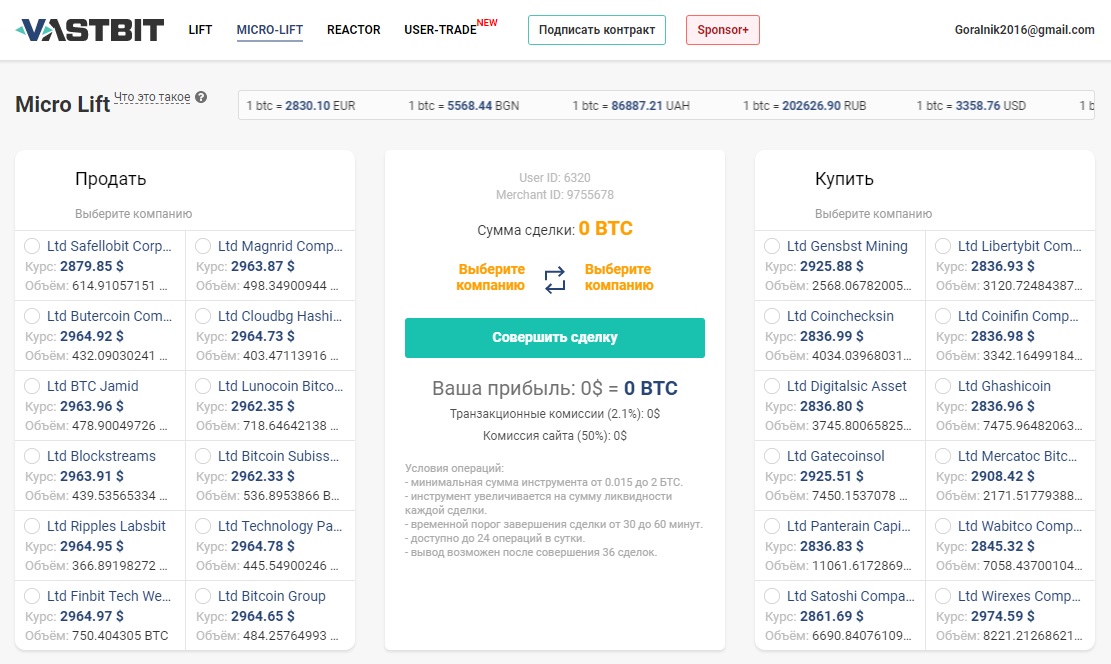The height and width of the screenshot is (664, 1111).
Task: Go to the REACTOR section
Action: (x=353, y=30)
